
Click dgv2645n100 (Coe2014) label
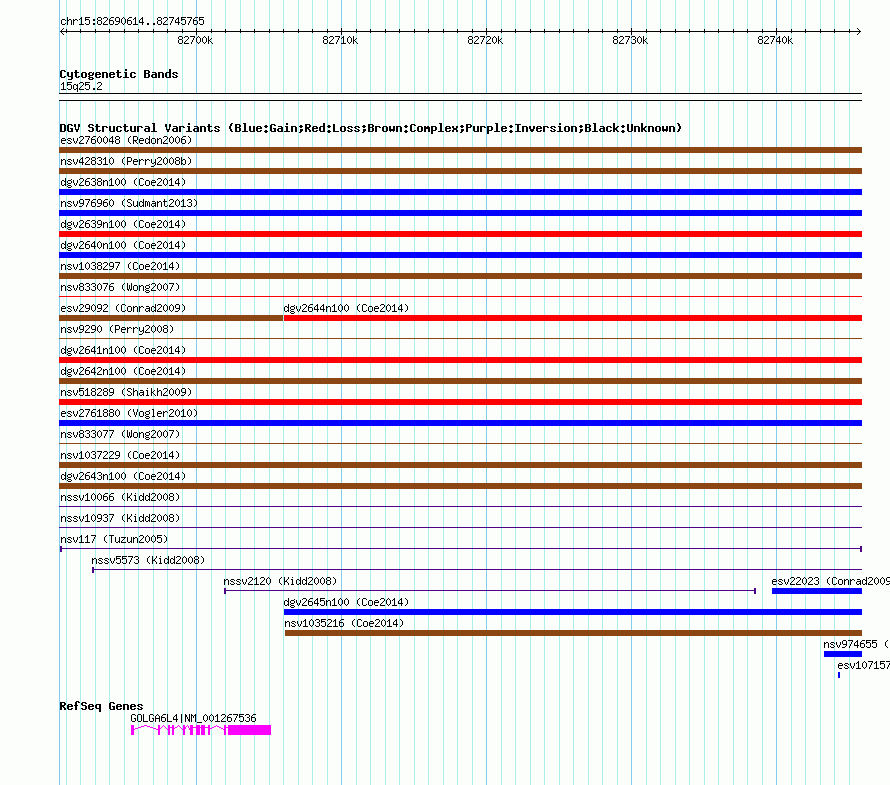[346, 602]
